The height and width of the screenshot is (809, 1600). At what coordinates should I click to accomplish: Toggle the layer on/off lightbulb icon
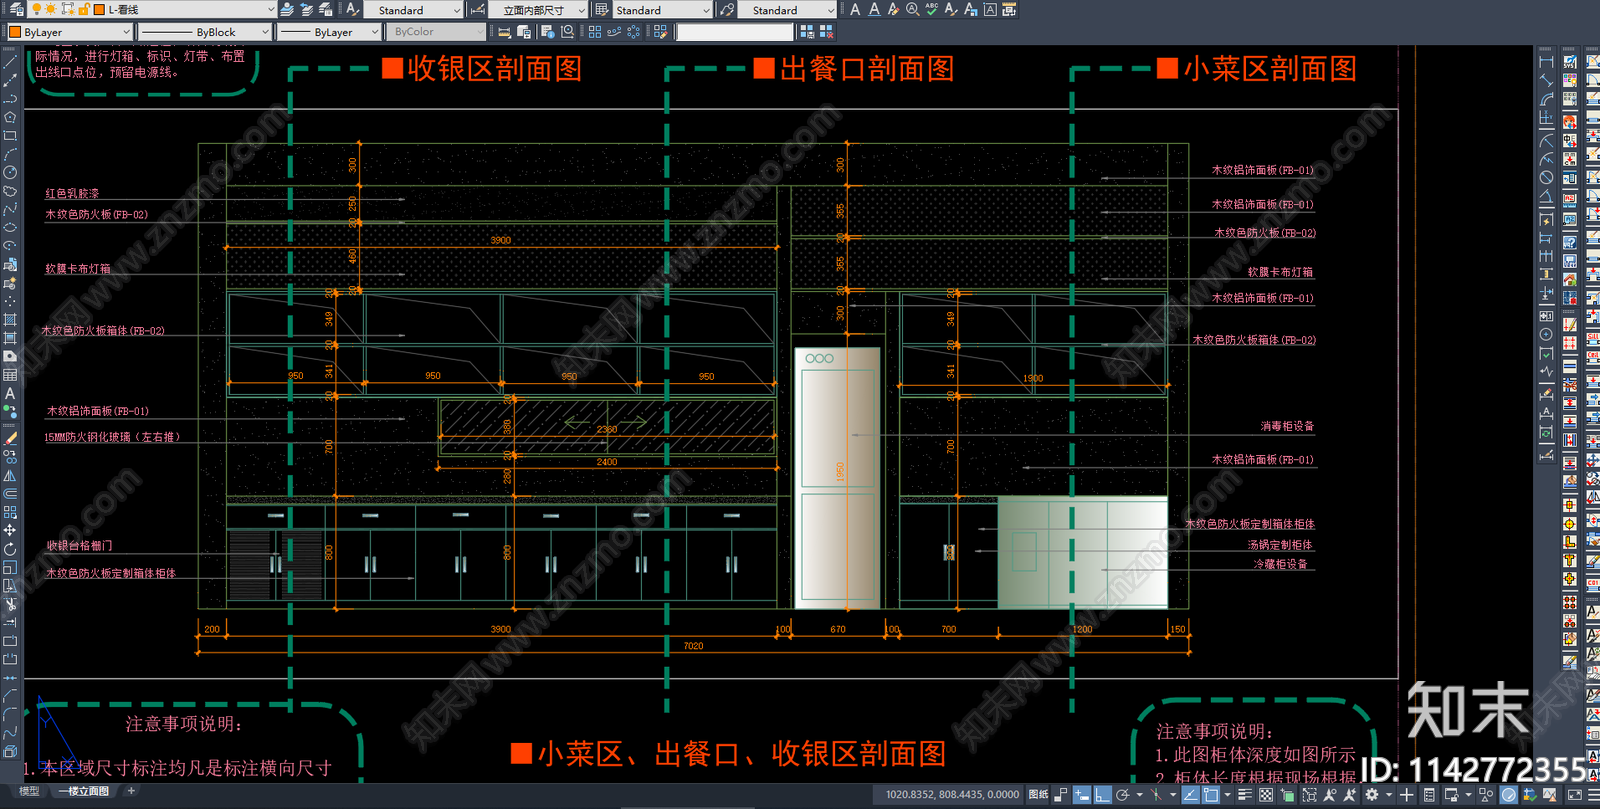37,9
